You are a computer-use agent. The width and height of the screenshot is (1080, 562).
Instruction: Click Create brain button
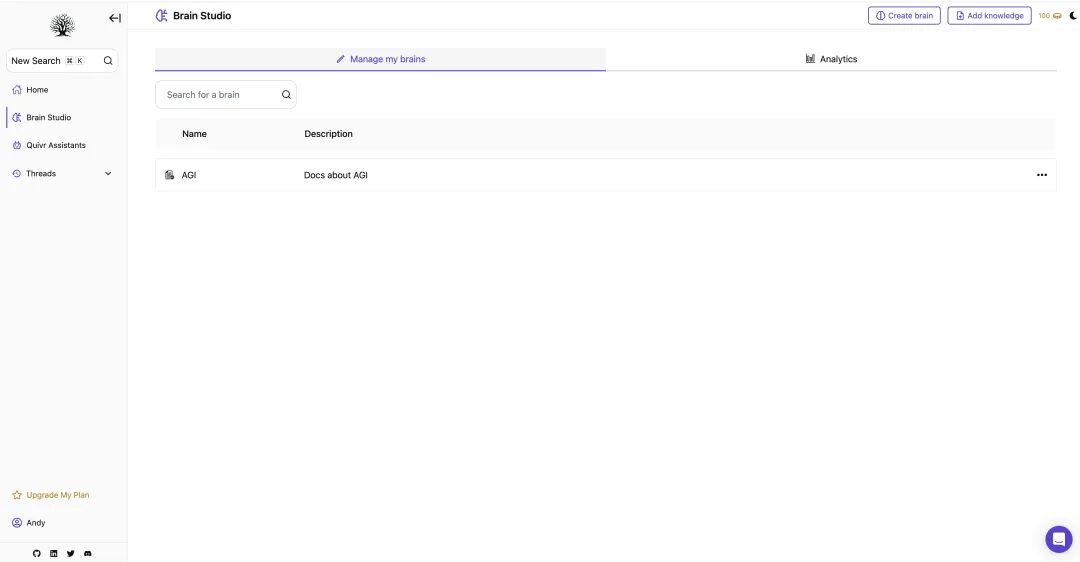[x=904, y=16]
